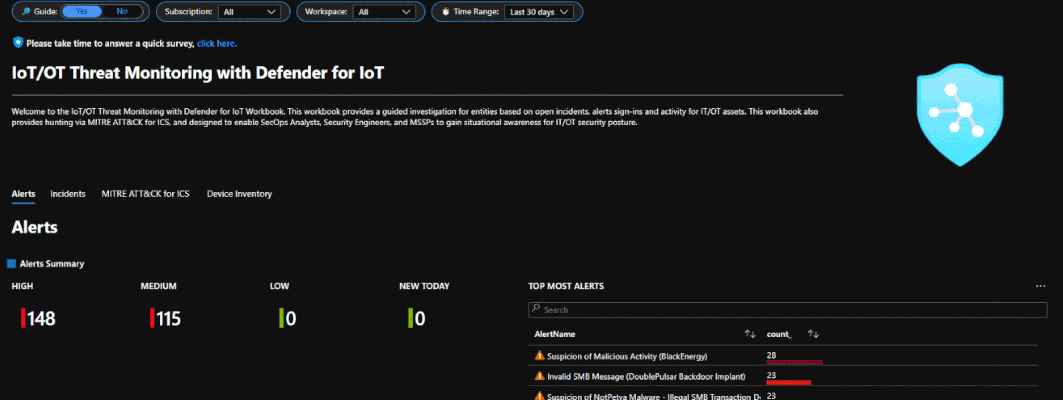The image size is (1063, 400).
Task: Click the Guide parameter icon
Action: click(26, 12)
